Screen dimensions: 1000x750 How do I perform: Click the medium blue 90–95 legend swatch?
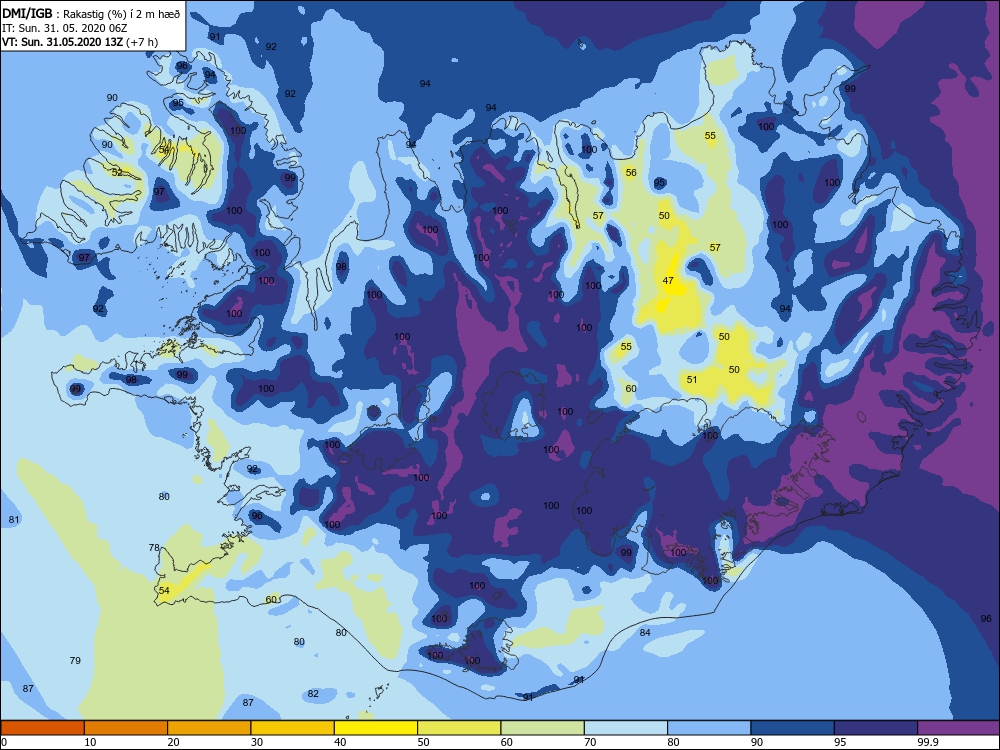point(793,728)
